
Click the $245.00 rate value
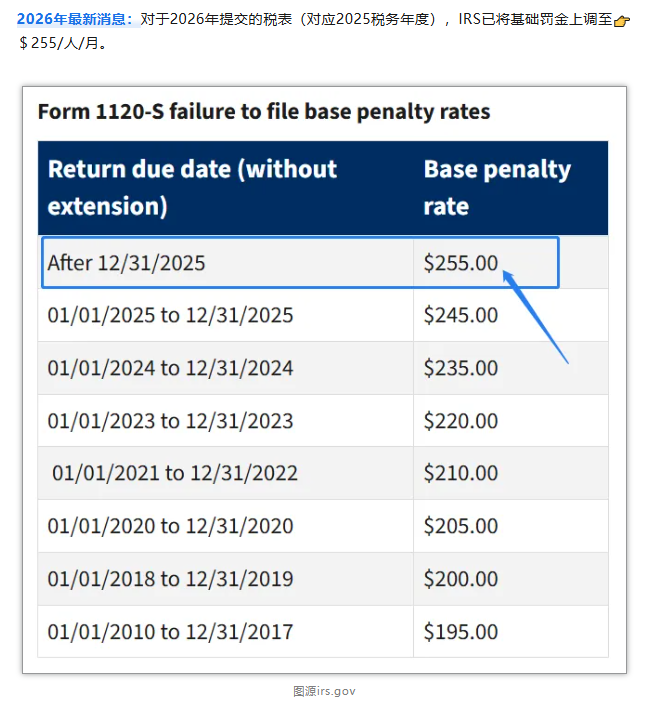[x=461, y=315]
